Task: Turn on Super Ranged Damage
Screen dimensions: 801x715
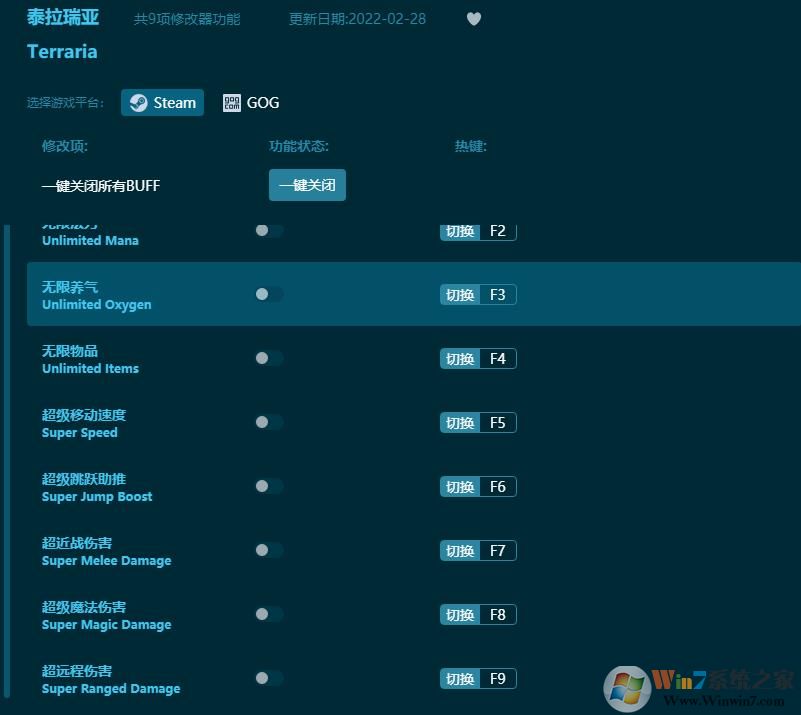Action: (269, 678)
